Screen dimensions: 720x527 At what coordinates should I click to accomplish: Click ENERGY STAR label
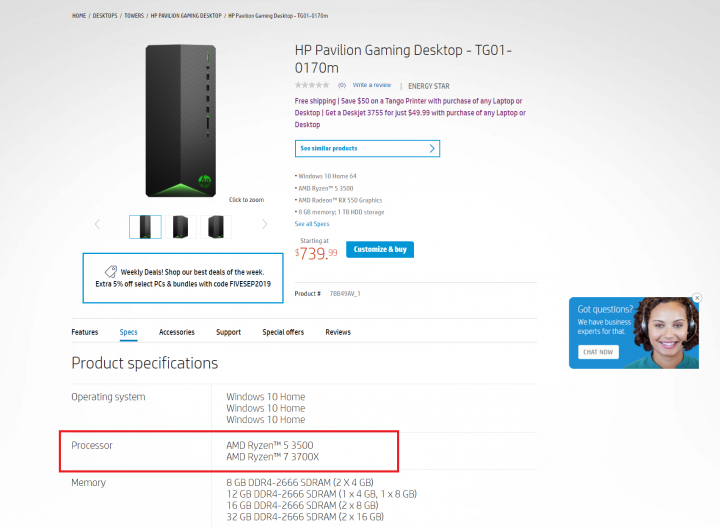428,86
